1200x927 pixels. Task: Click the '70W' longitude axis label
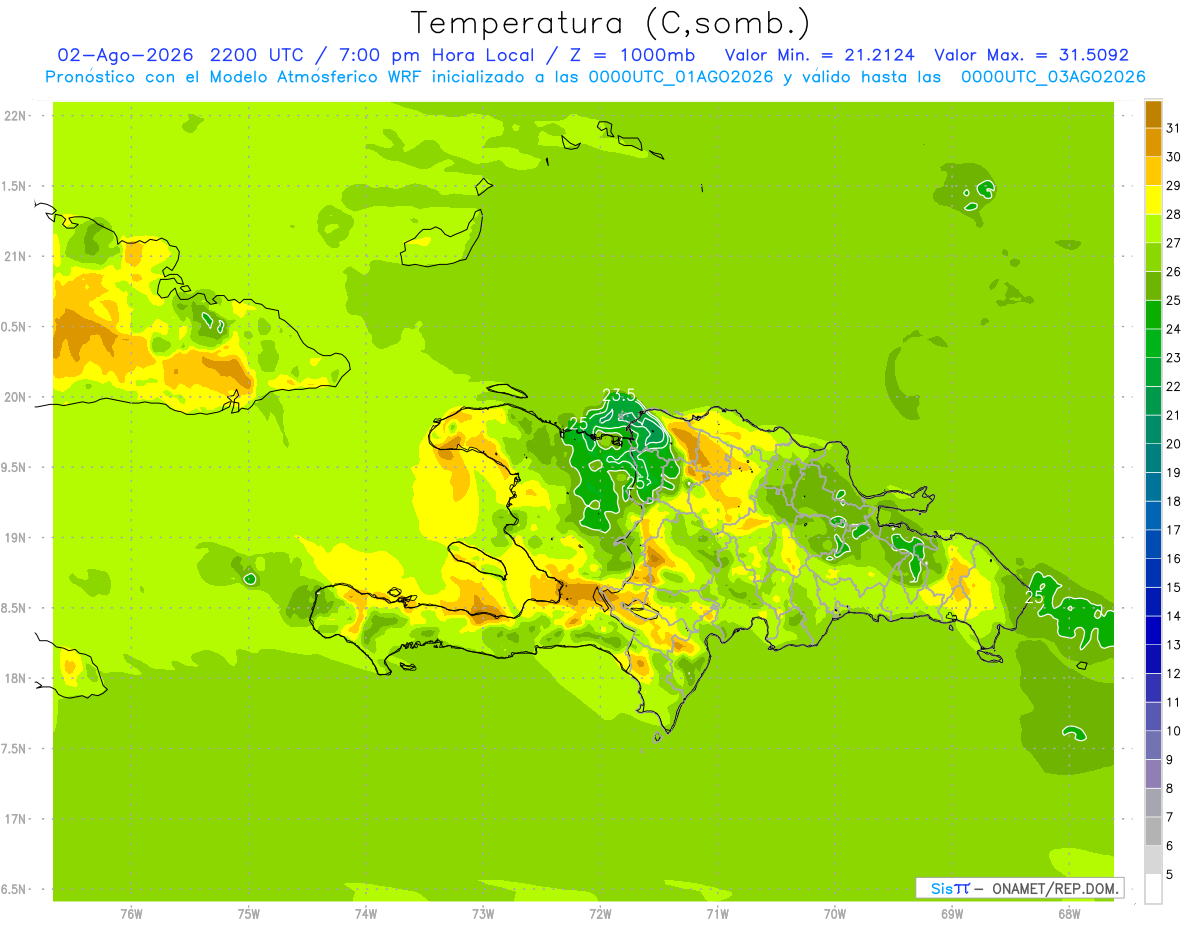(x=835, y=914)
